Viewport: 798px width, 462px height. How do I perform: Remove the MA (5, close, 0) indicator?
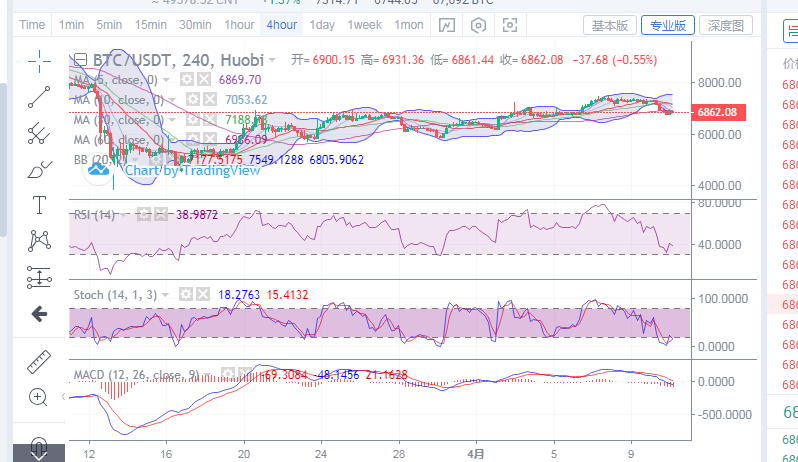click(204, 79)
